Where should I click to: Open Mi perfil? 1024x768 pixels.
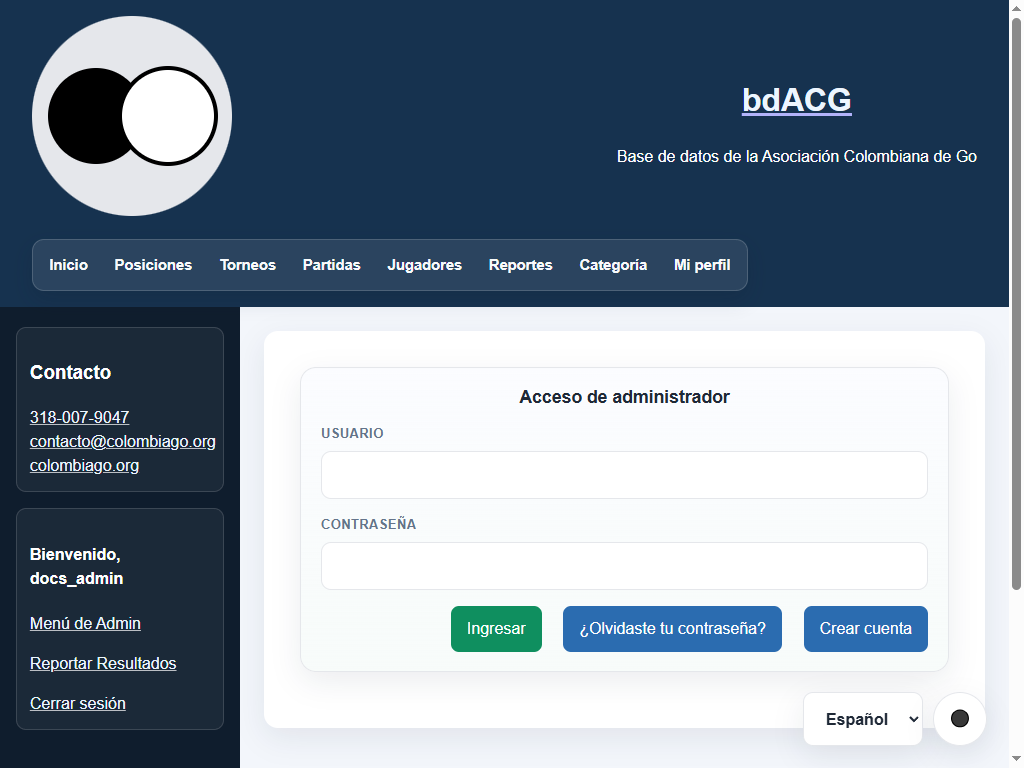tap(702, 264)
